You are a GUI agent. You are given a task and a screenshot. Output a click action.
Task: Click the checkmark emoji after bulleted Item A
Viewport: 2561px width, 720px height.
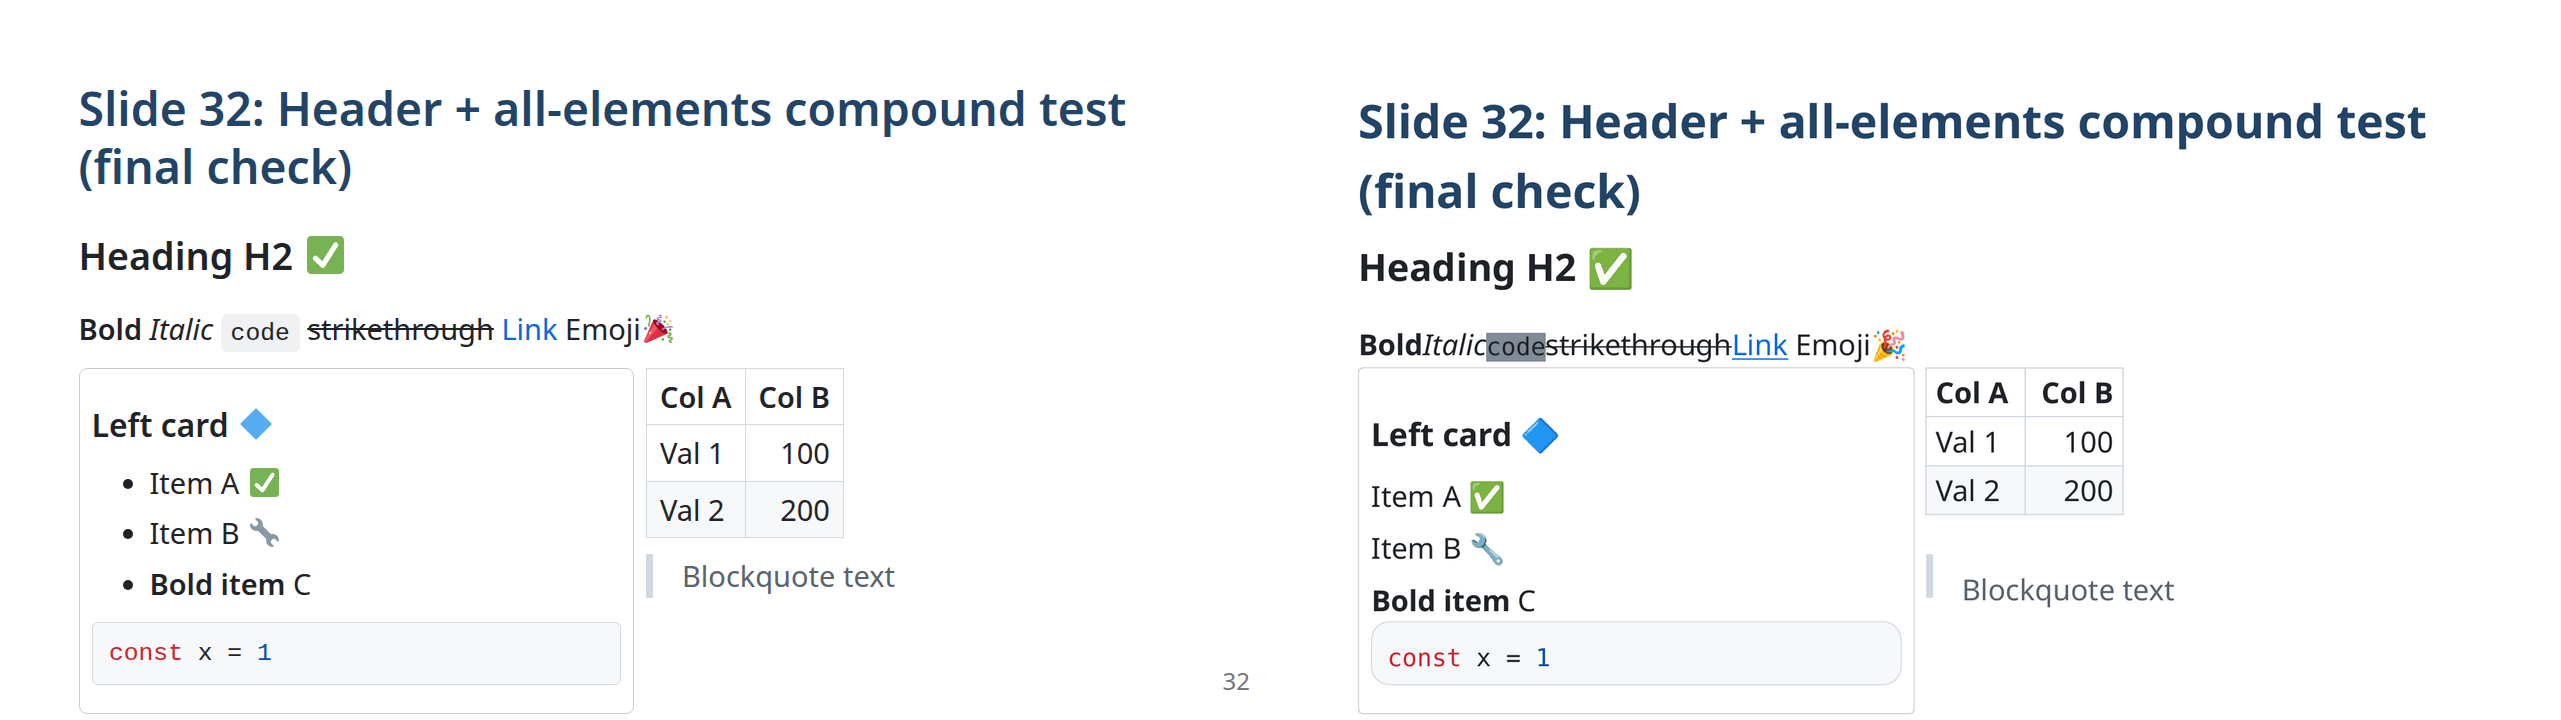(264, 483)
